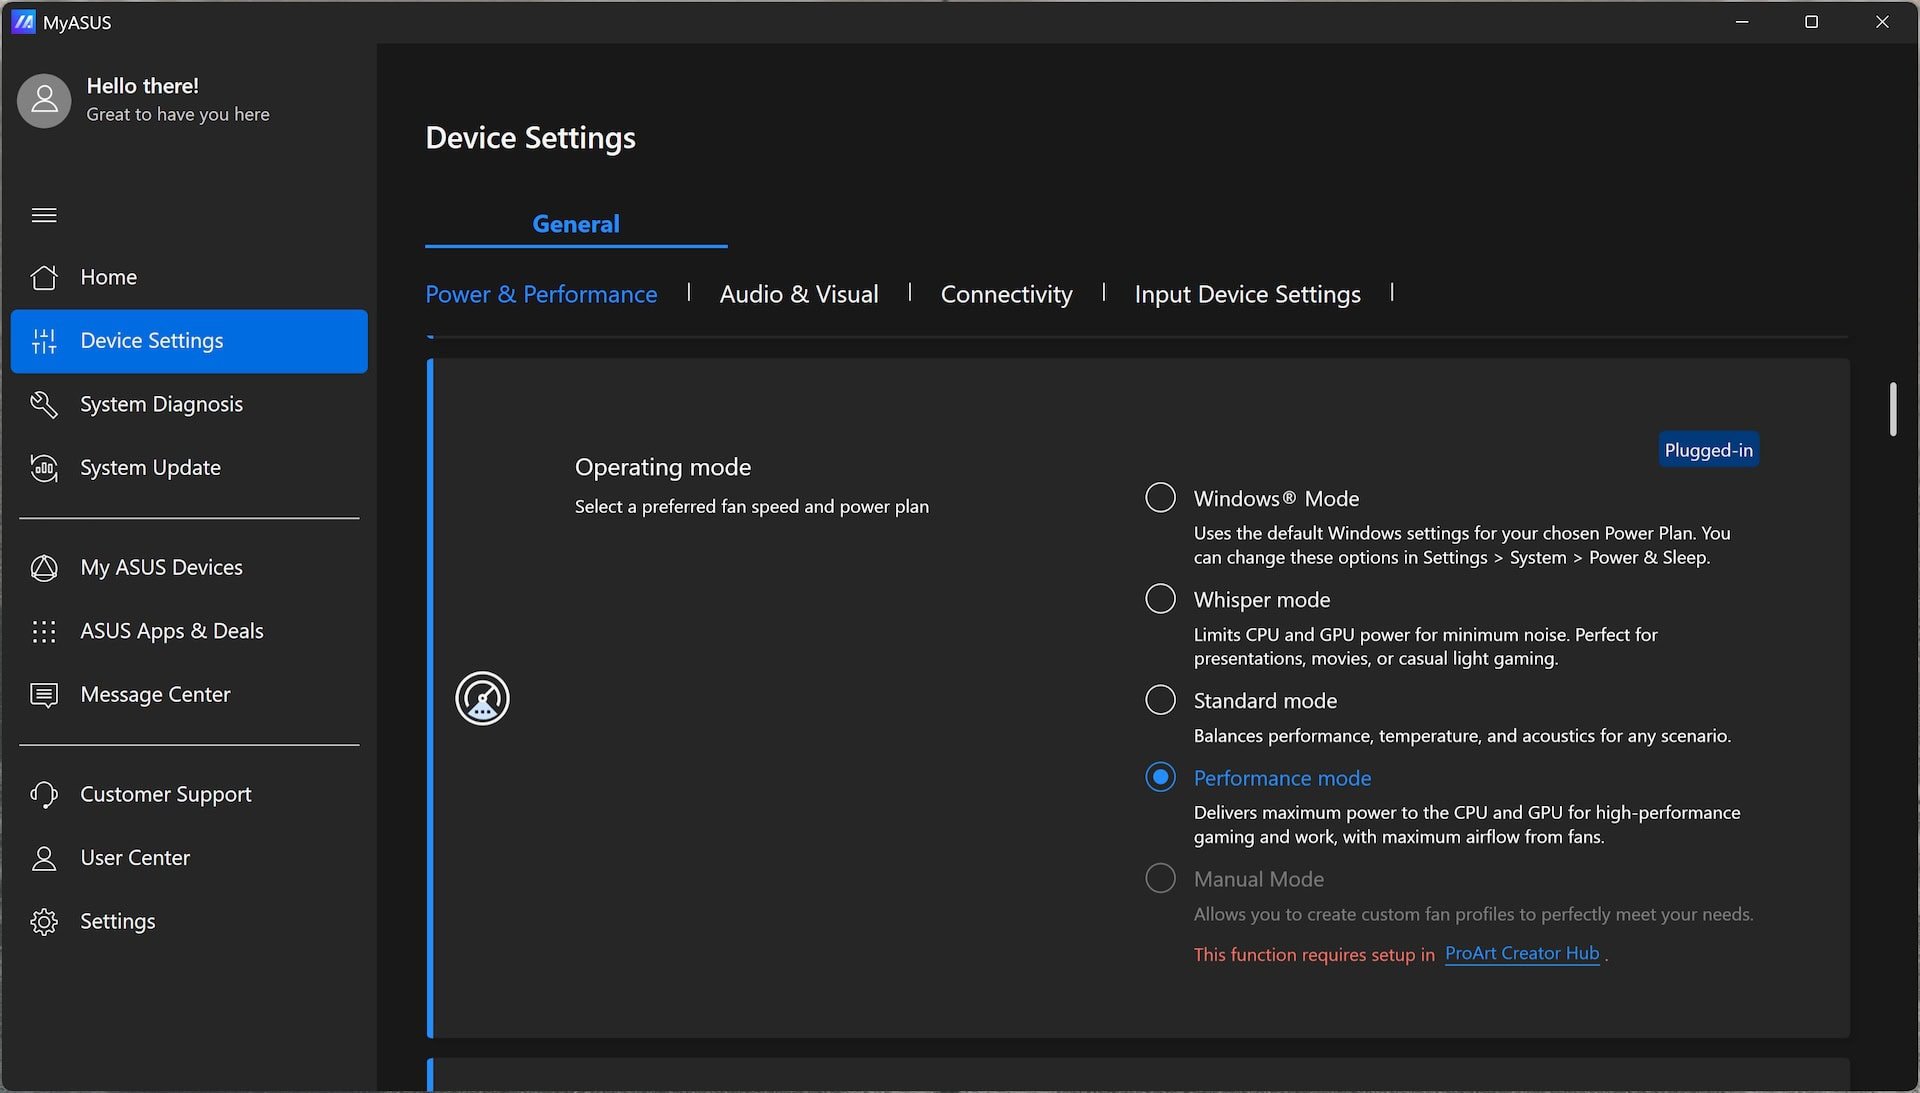The image size is (1920, 1093).
Task: Close the MyASUS window
Action: click(1882, 22)
